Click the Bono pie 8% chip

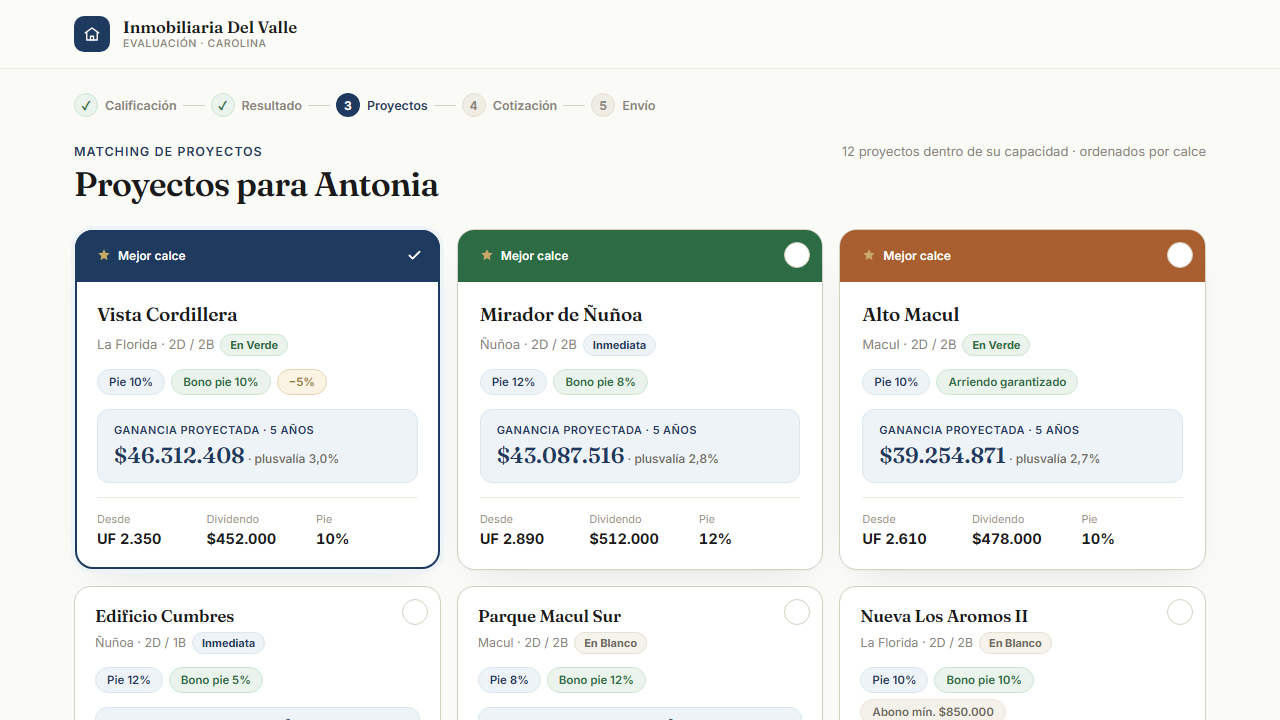coord(601,382)
